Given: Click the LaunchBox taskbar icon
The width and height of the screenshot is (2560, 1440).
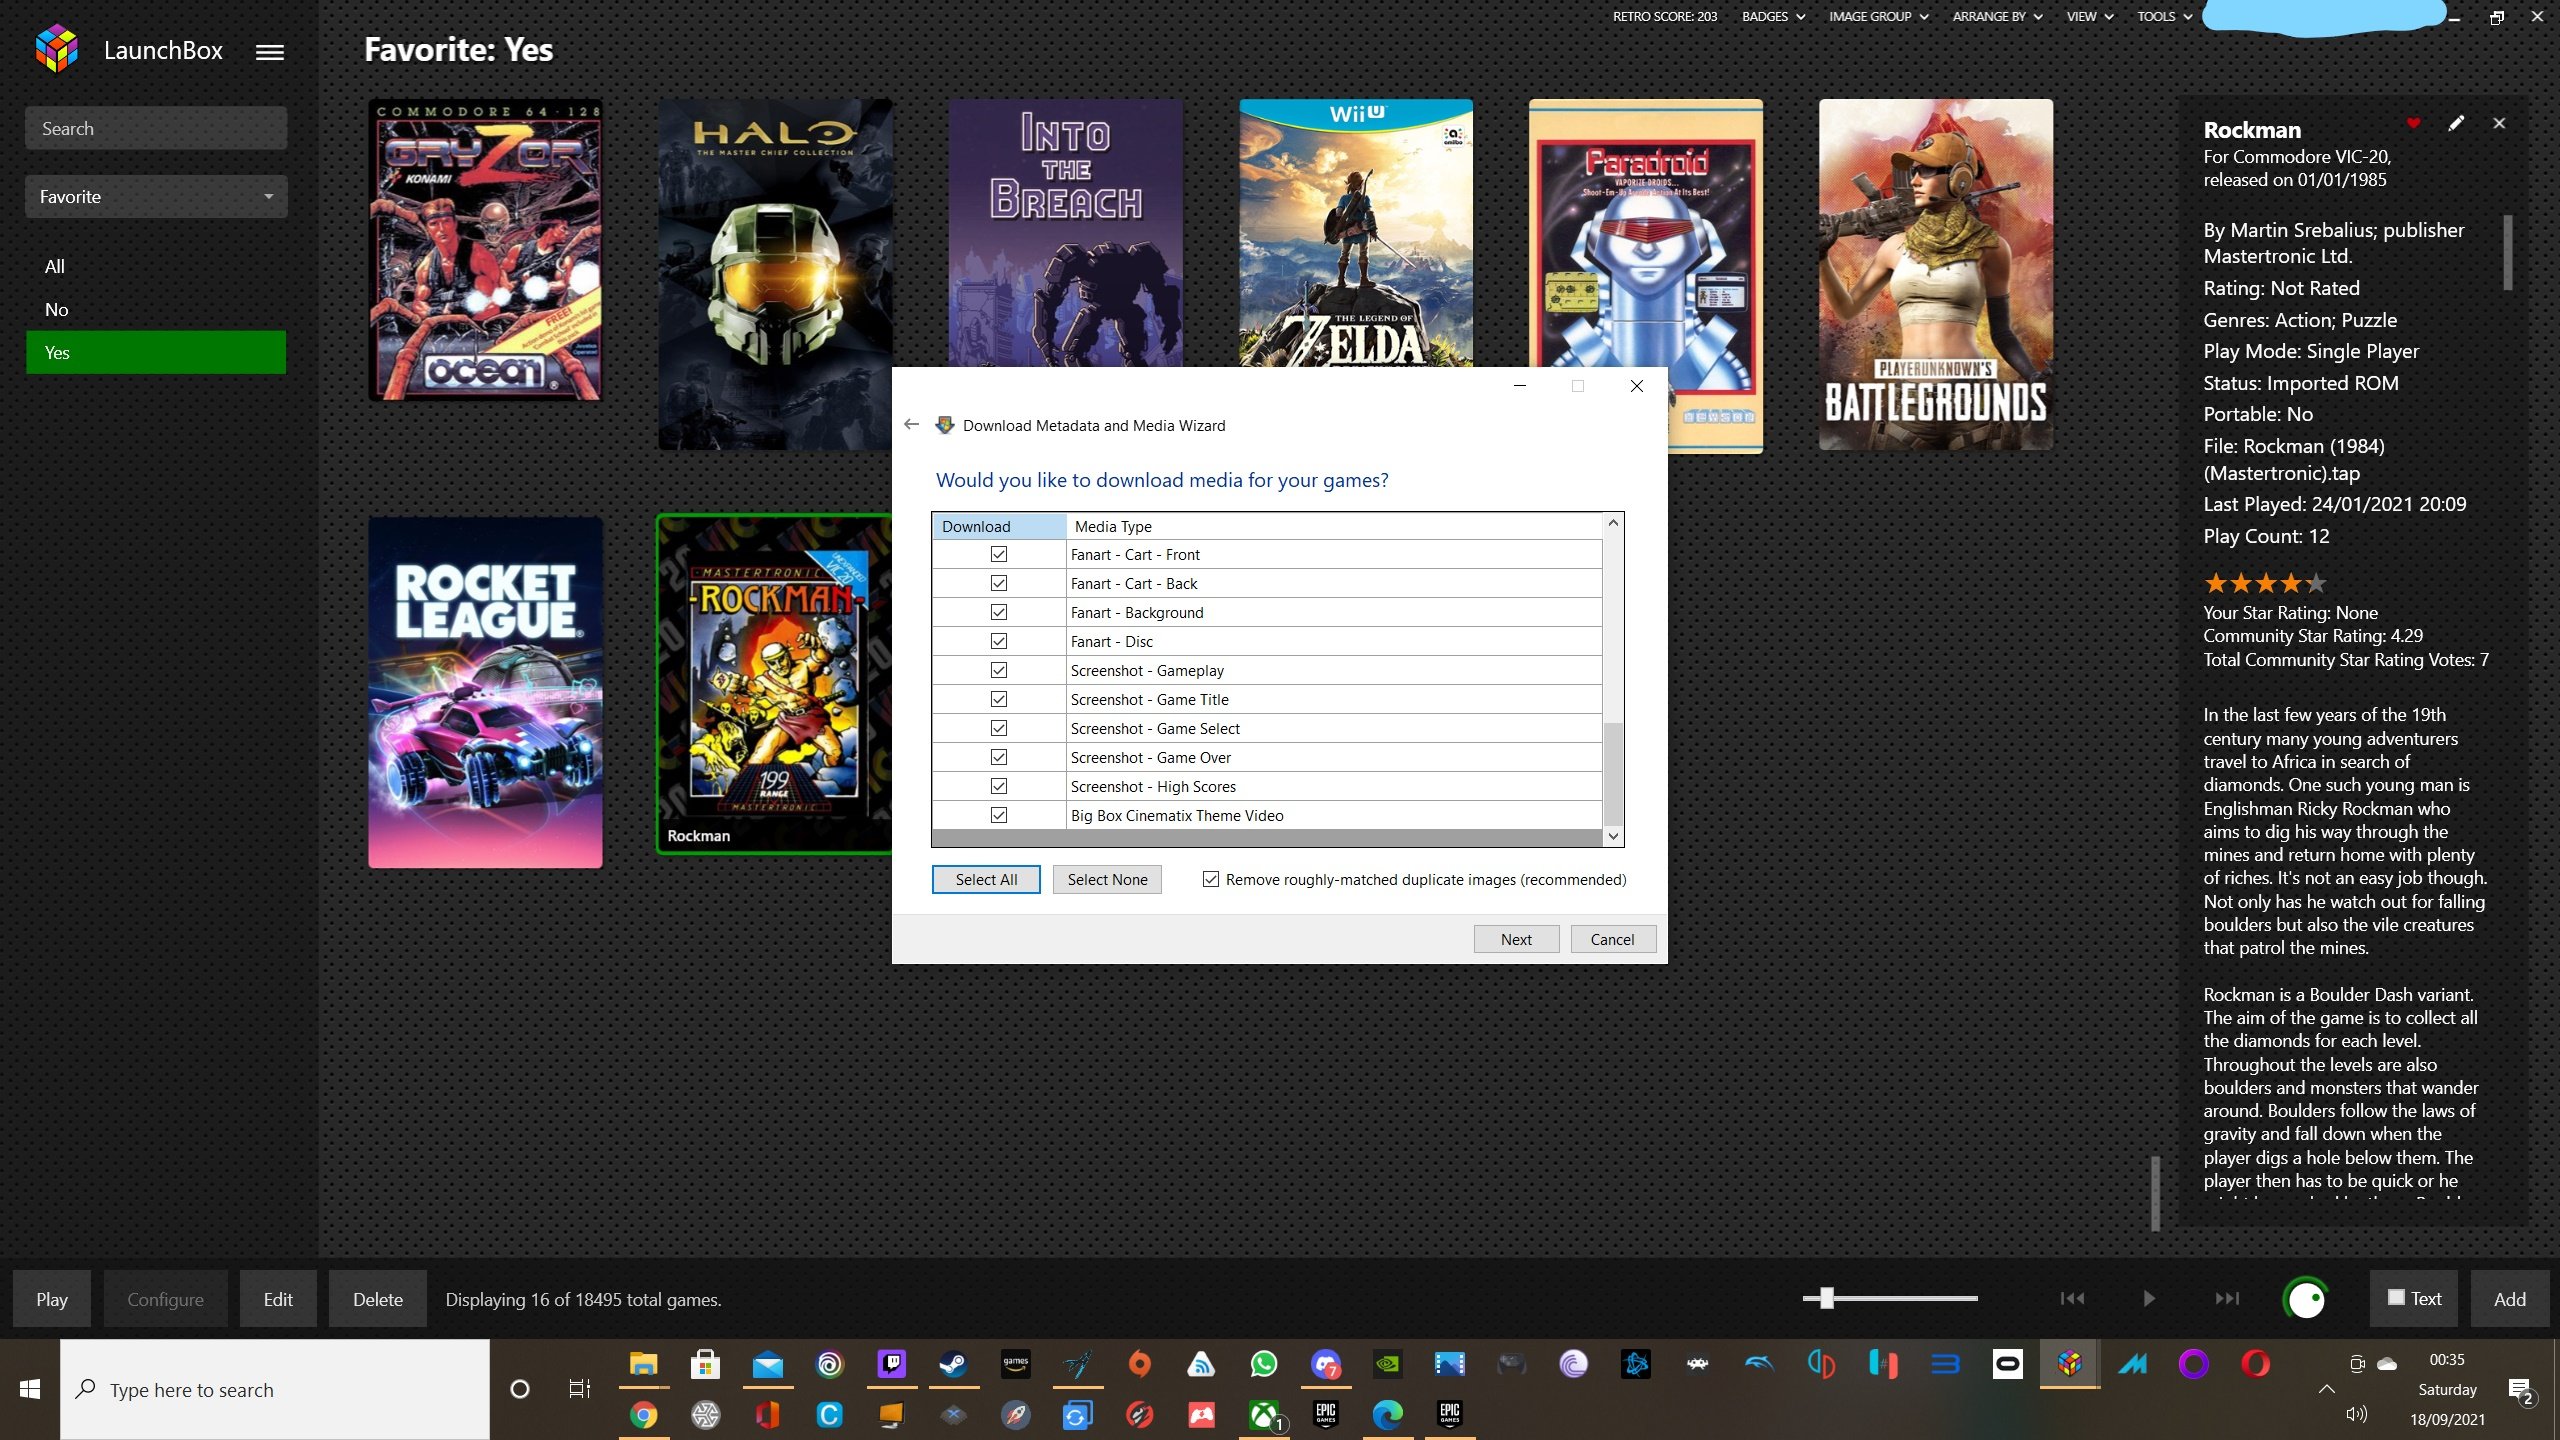Looking at the screenshot, I should (x=2070, y=1364).
